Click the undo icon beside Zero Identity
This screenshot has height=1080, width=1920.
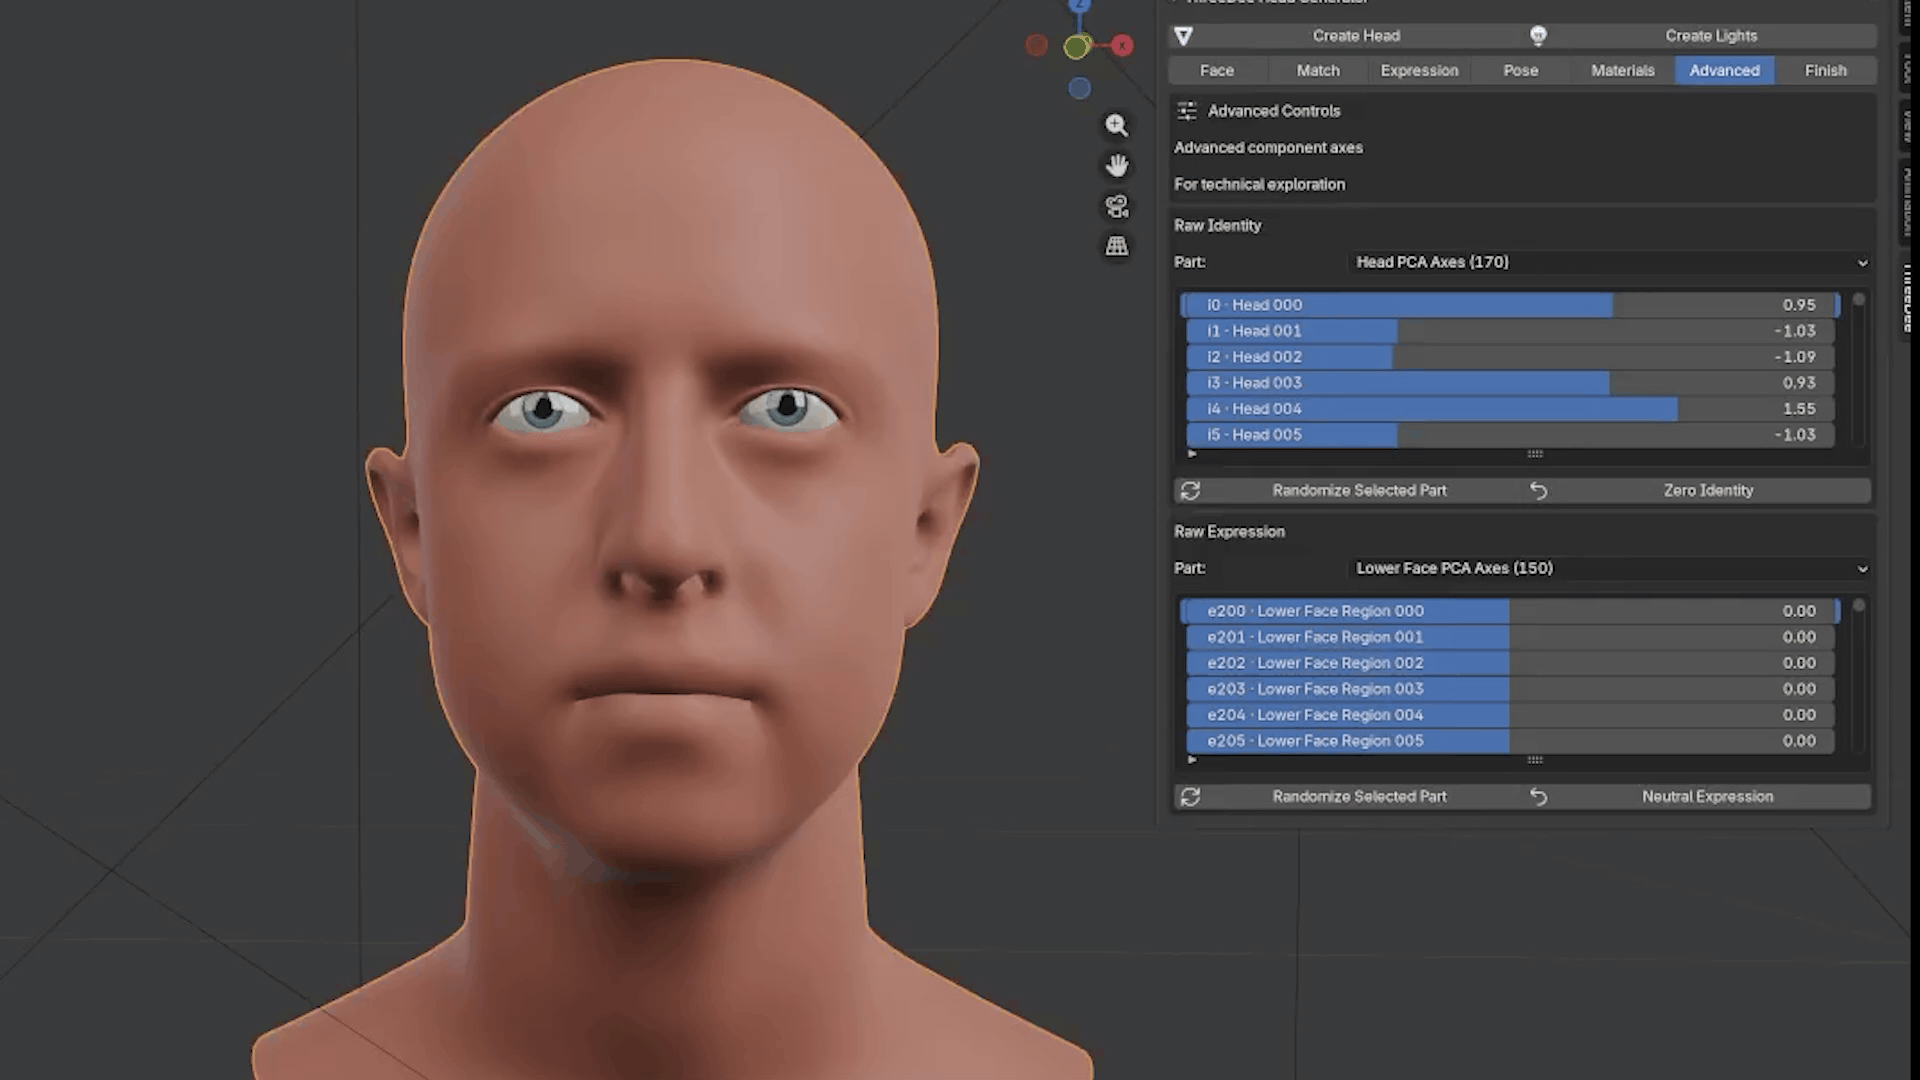1539,491
